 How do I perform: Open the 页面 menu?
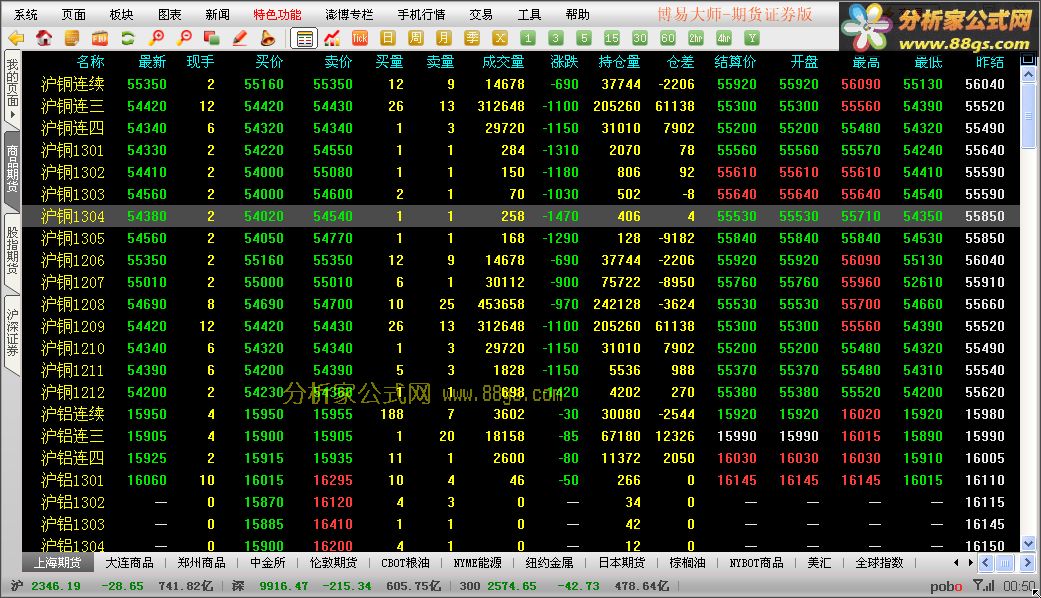coord(73,14)
